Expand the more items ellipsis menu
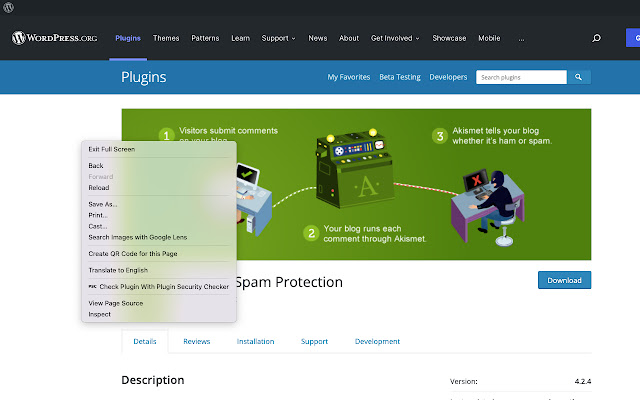Viewport: 640px width, 400px height. pyautogui.click(x=521, y=39)
